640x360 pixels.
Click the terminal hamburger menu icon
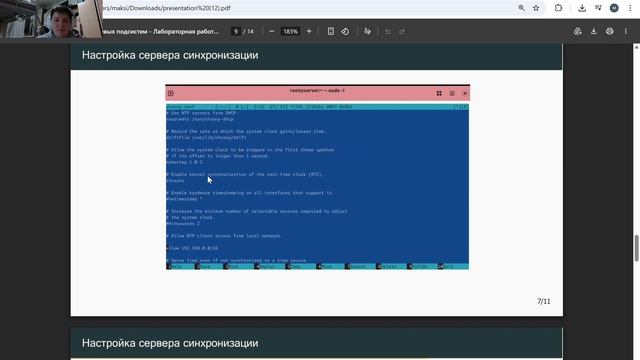point(452,93)
